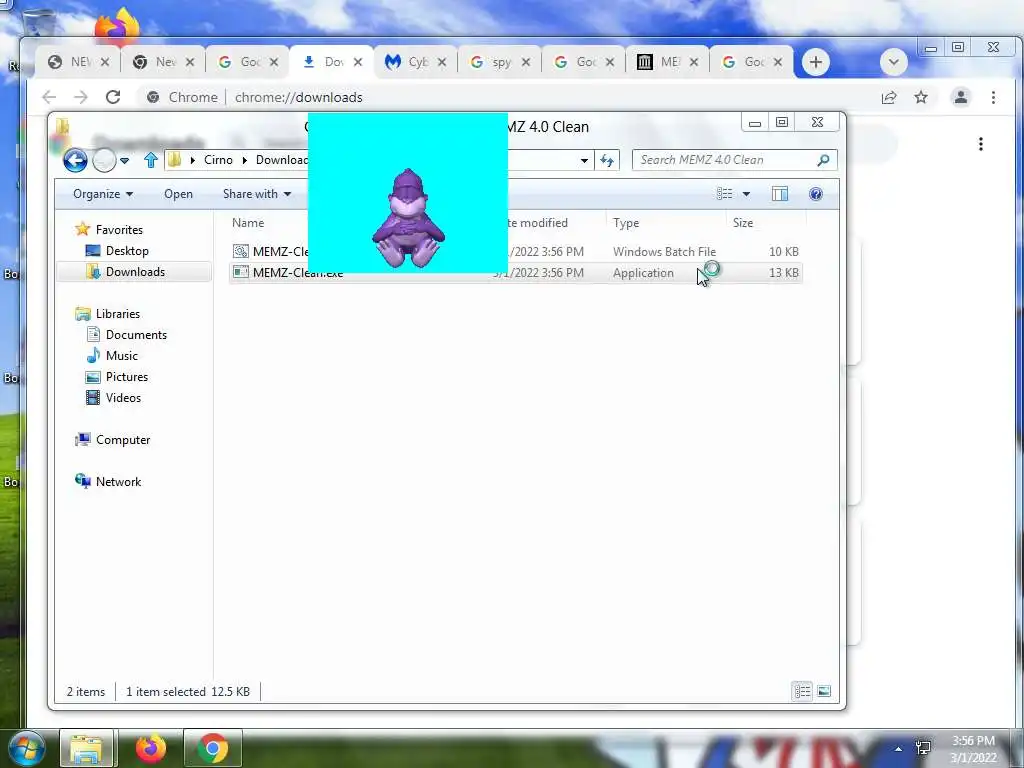Open the downloads page more actions menu
Screen dimensions: 1024x768
[x=981, y=144]
